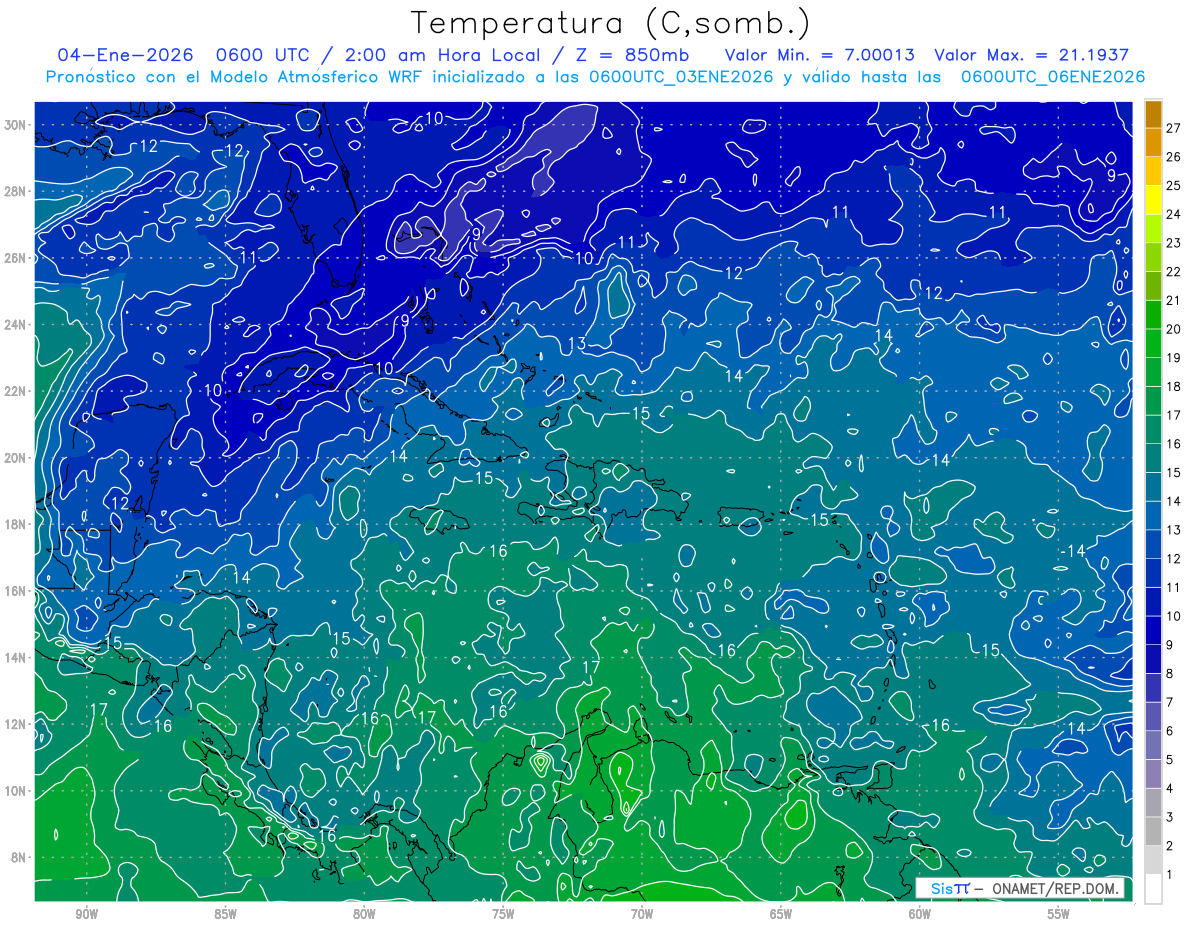
Task: Select the 75W longitude axis label
Action: 503,914
